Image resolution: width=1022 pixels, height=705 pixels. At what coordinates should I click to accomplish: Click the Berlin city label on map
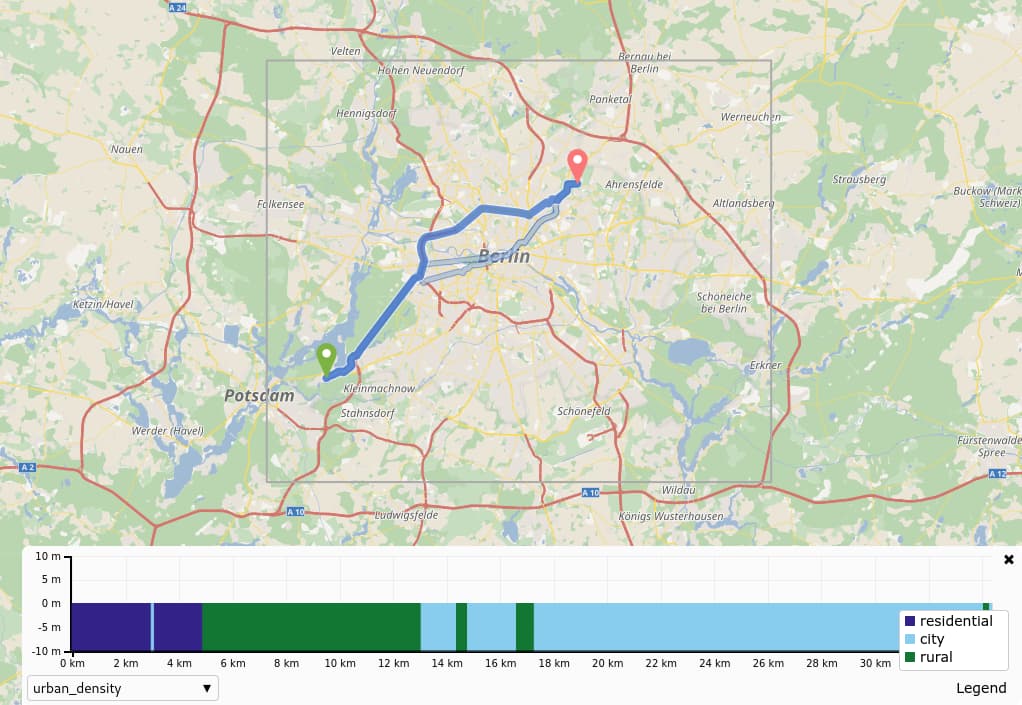503,257
